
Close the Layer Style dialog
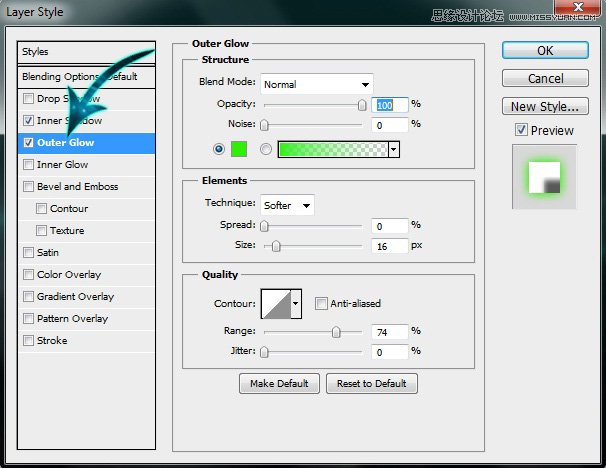tap(578, 8)
